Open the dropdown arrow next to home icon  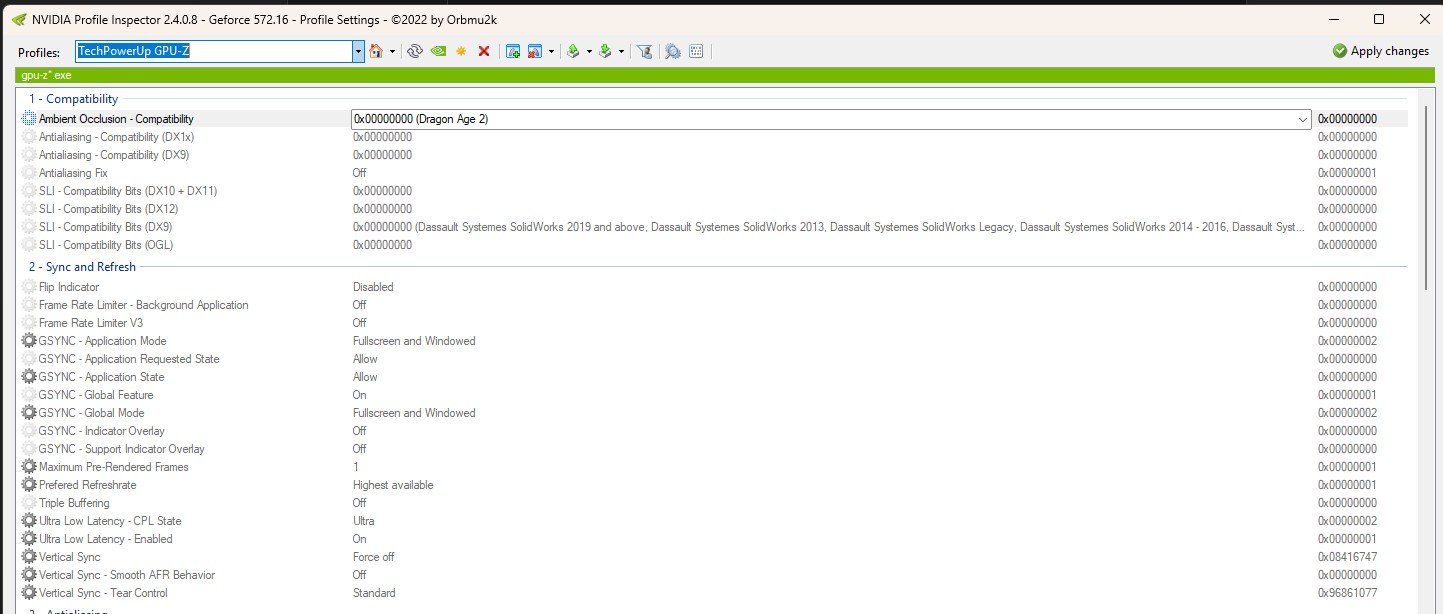392,51
